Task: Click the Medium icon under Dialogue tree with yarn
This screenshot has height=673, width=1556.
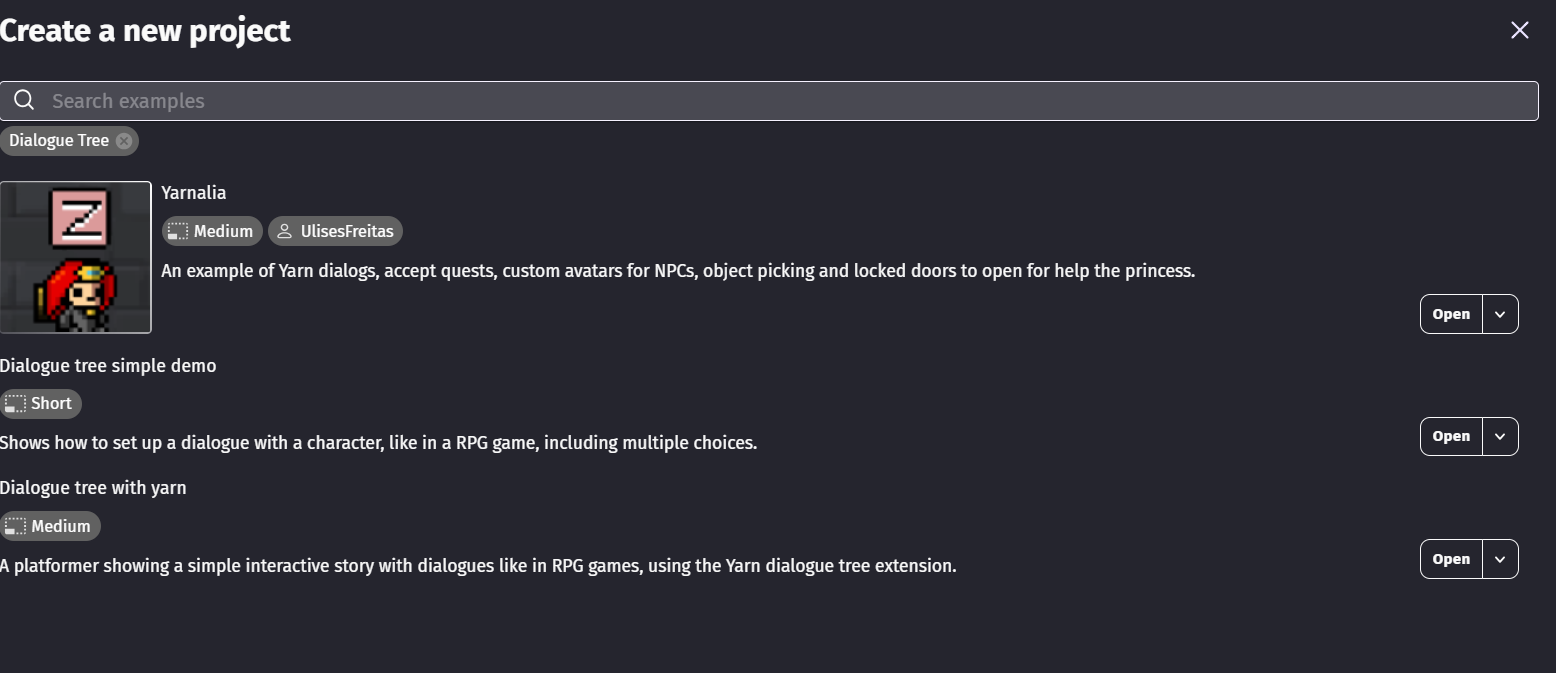Action: tap(14, 526)
